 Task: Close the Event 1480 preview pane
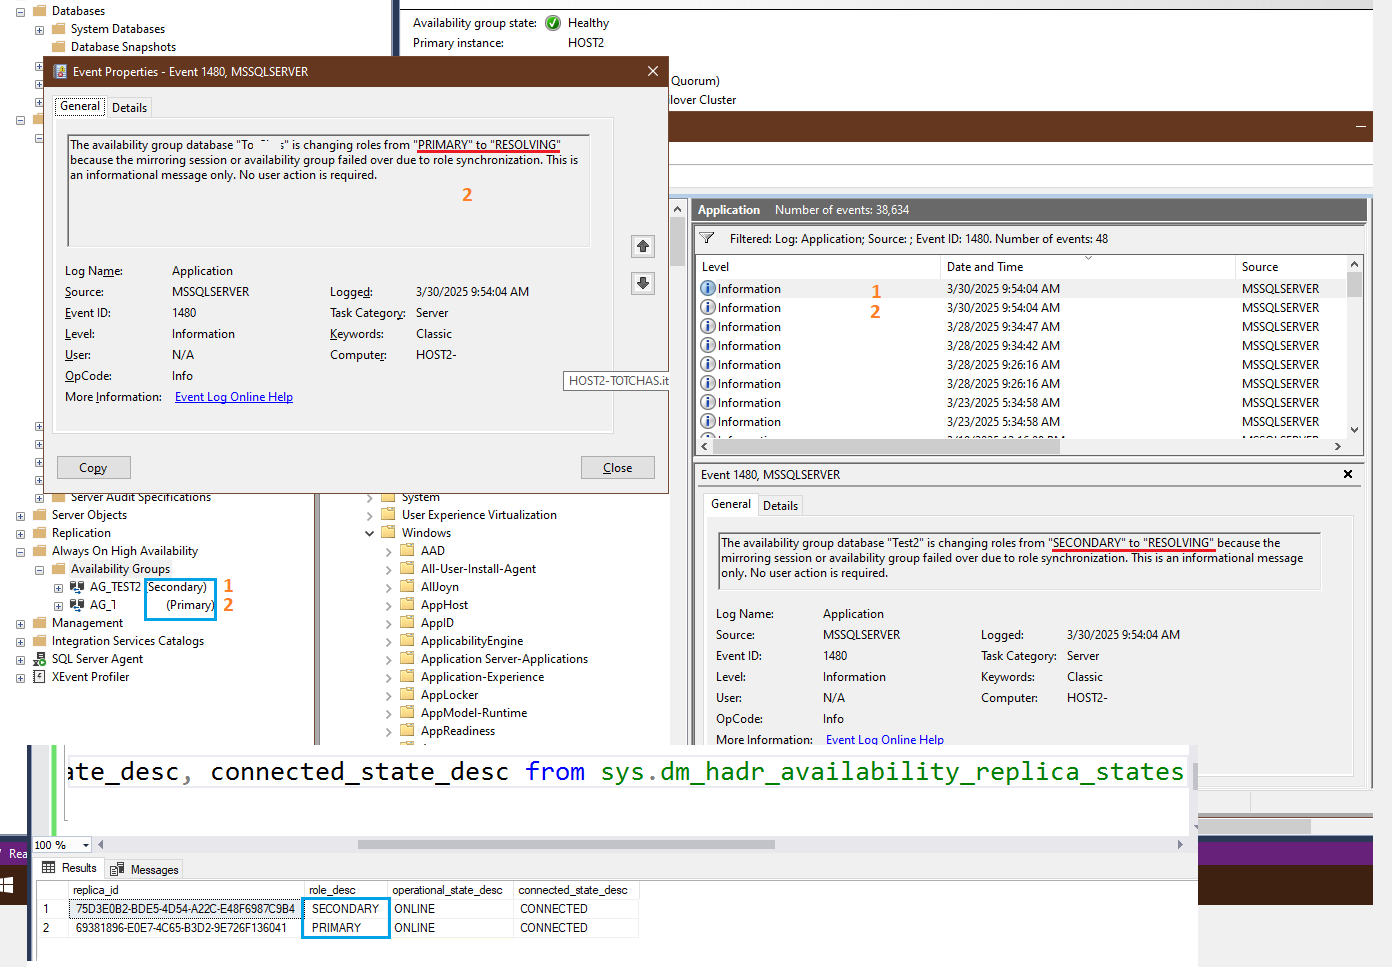pyautogui.click(x=1348, y=474)
